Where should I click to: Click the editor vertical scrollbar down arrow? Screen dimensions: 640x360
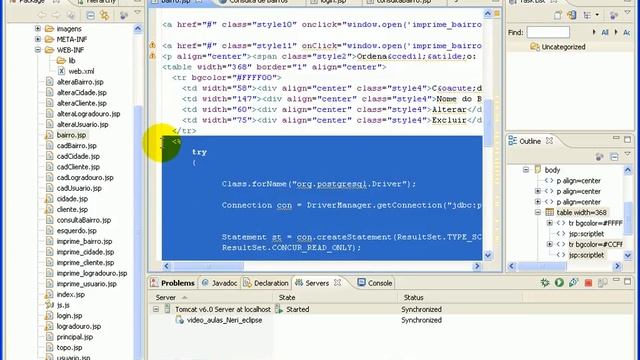tap(488, 255)
